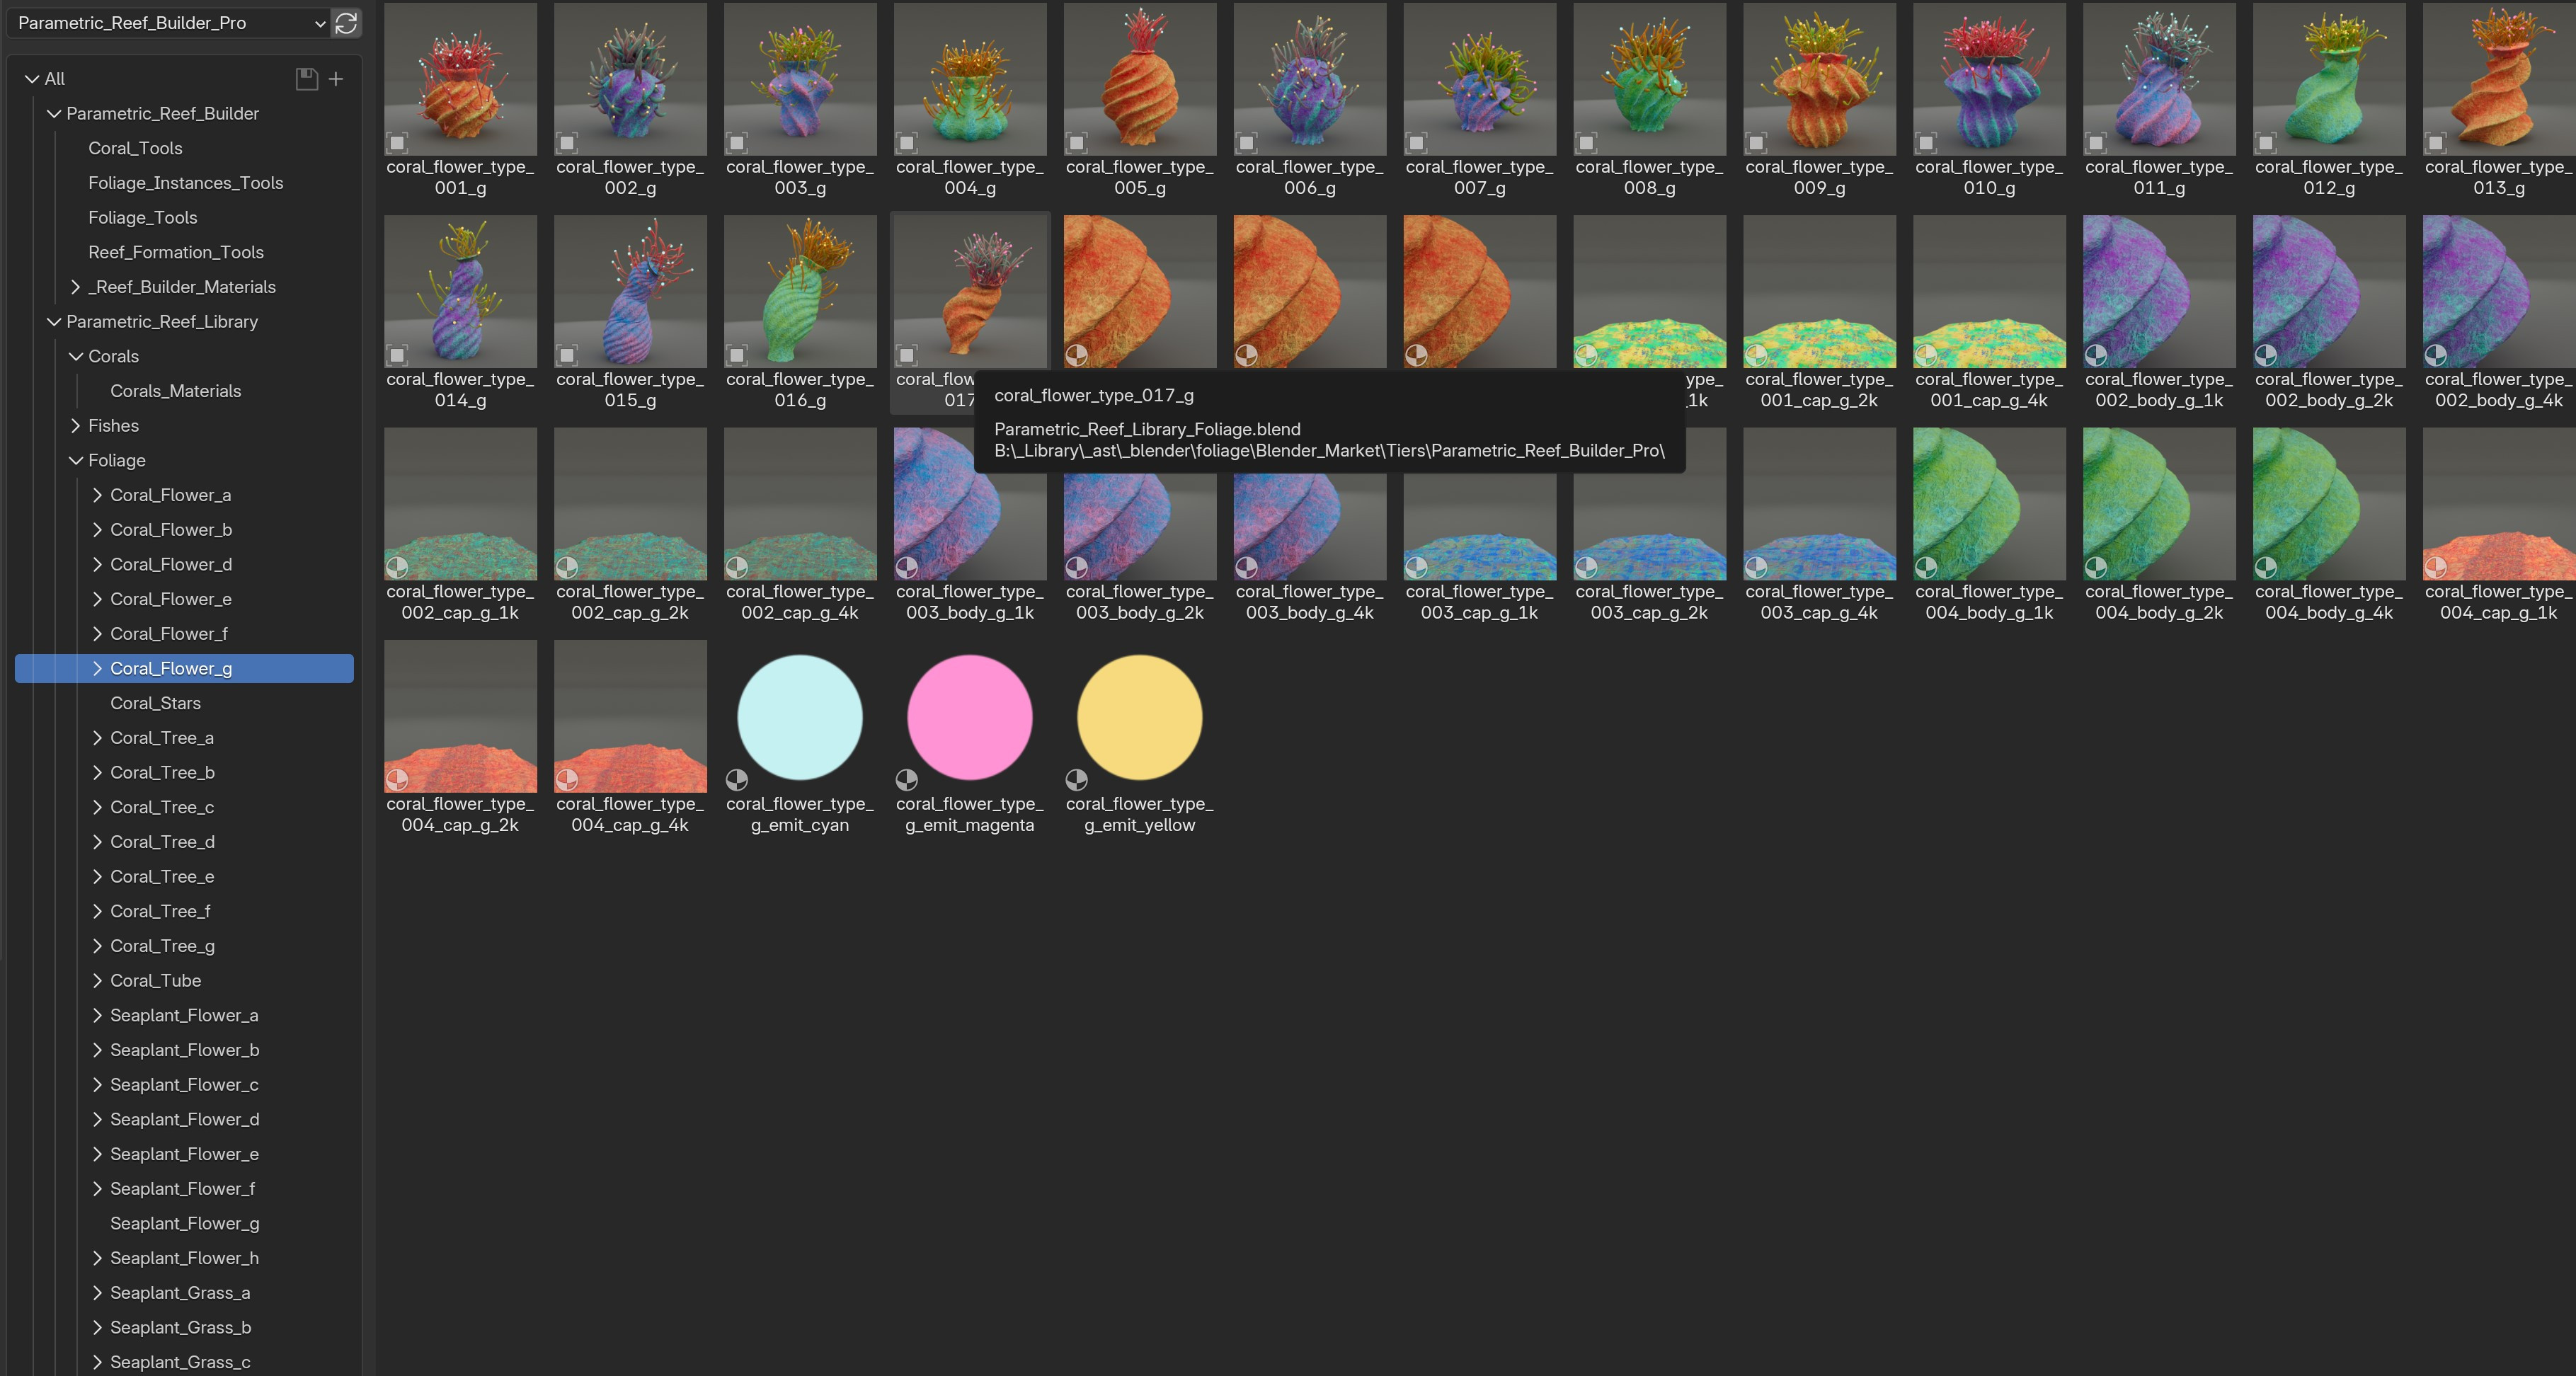Click material icon on coral_flower_type_g_emit_cyan
The height and width of the screenshot is (1376, 2576).
tap(737, 779)
